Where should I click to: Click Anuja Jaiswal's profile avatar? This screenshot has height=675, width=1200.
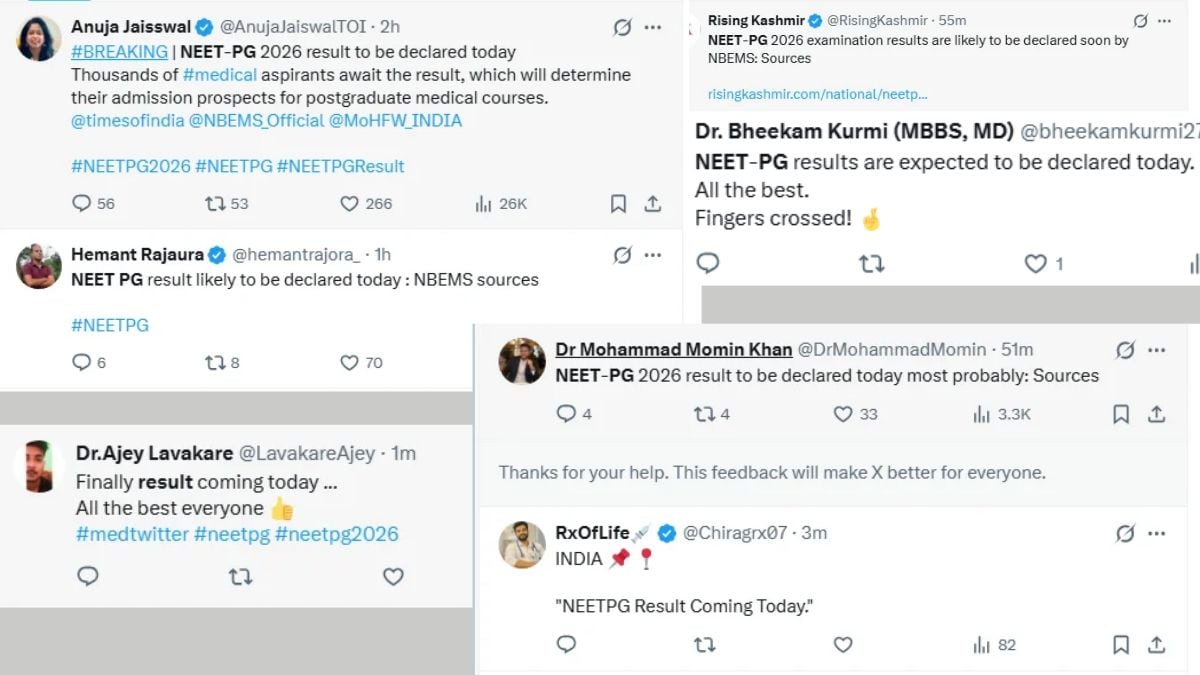[39, 39]
